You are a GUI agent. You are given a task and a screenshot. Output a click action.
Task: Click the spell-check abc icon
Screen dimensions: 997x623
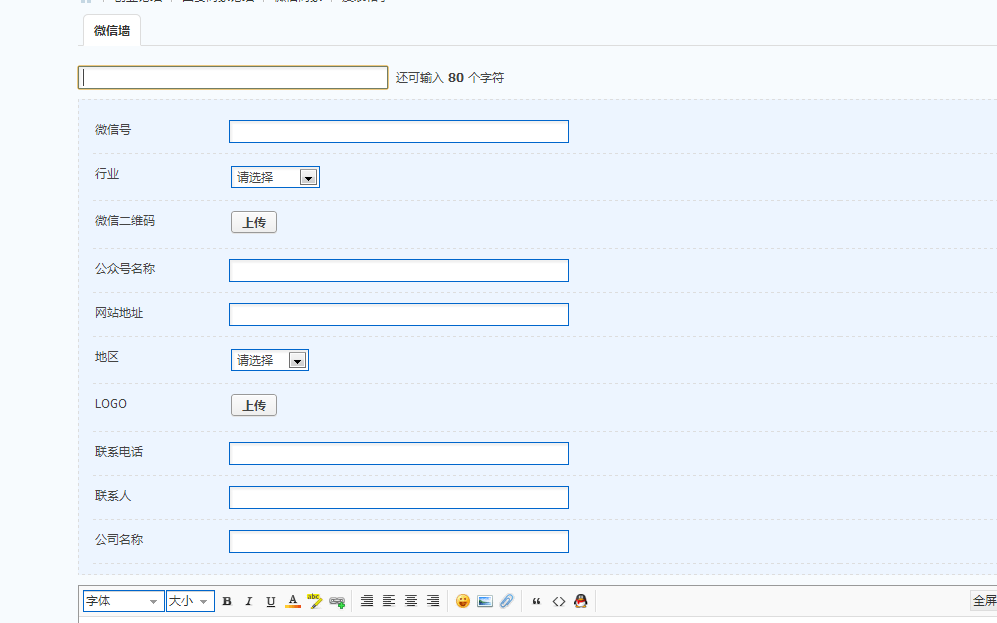[x=314, y=600]
